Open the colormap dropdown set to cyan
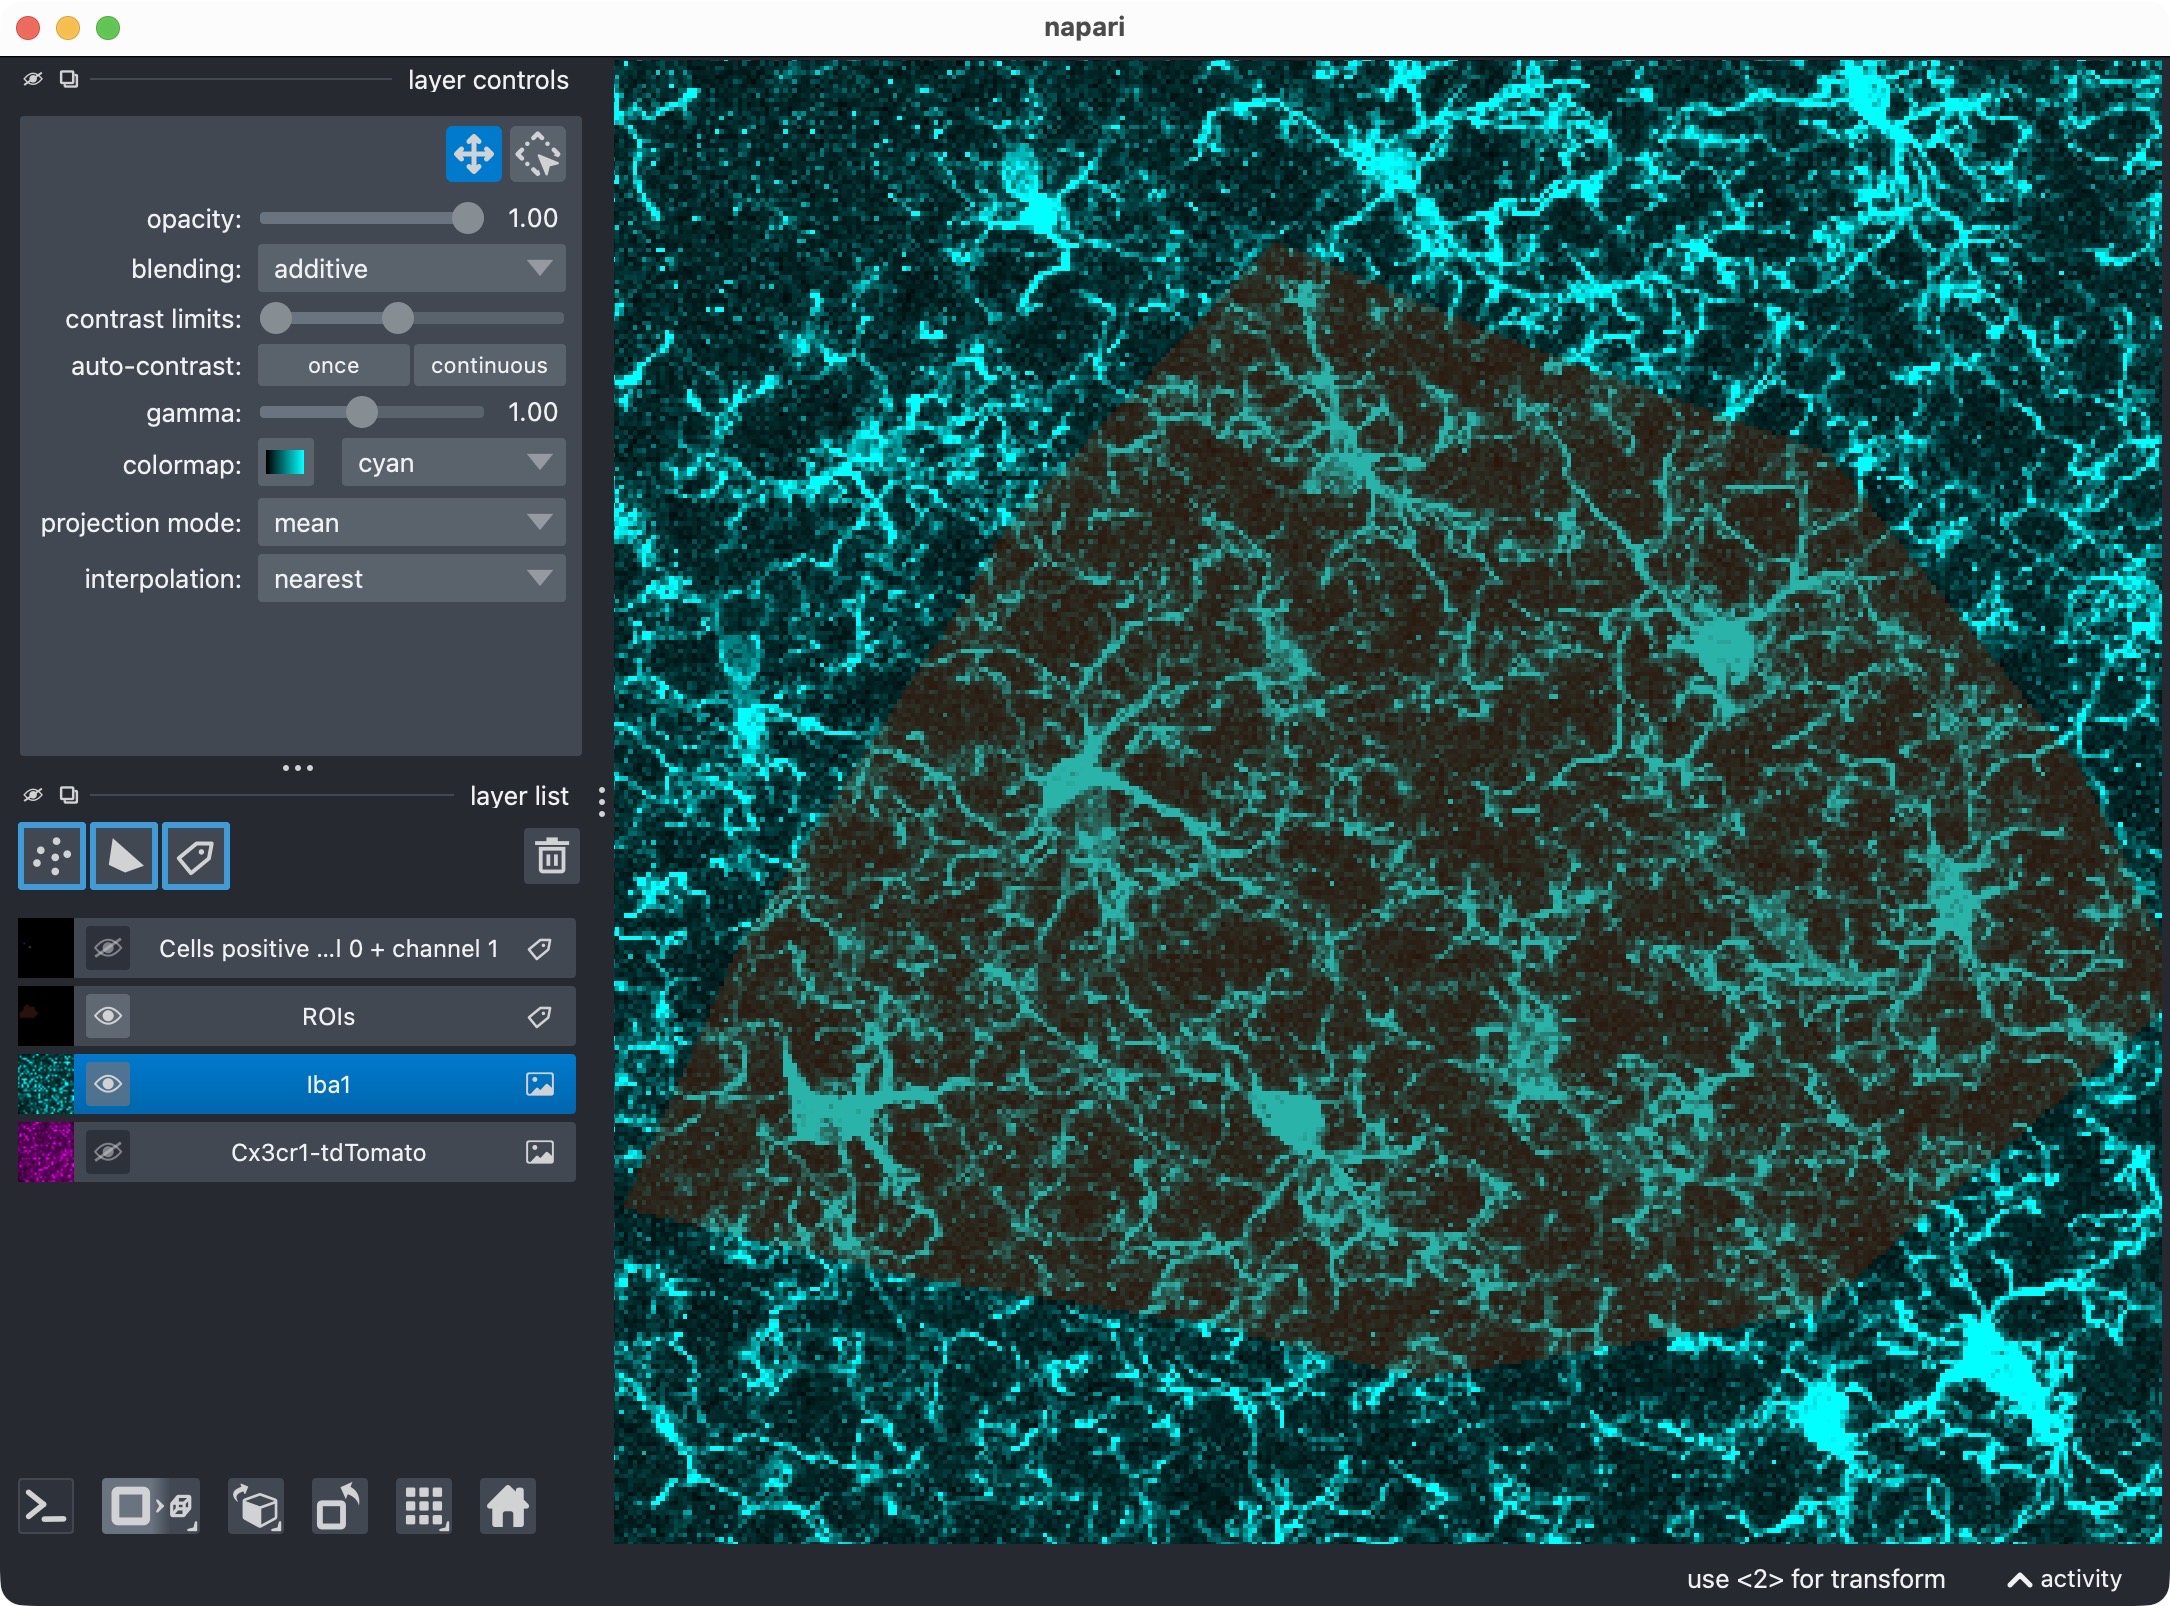Screen dimensions: 2170x1606 click(x=454, y=463)
